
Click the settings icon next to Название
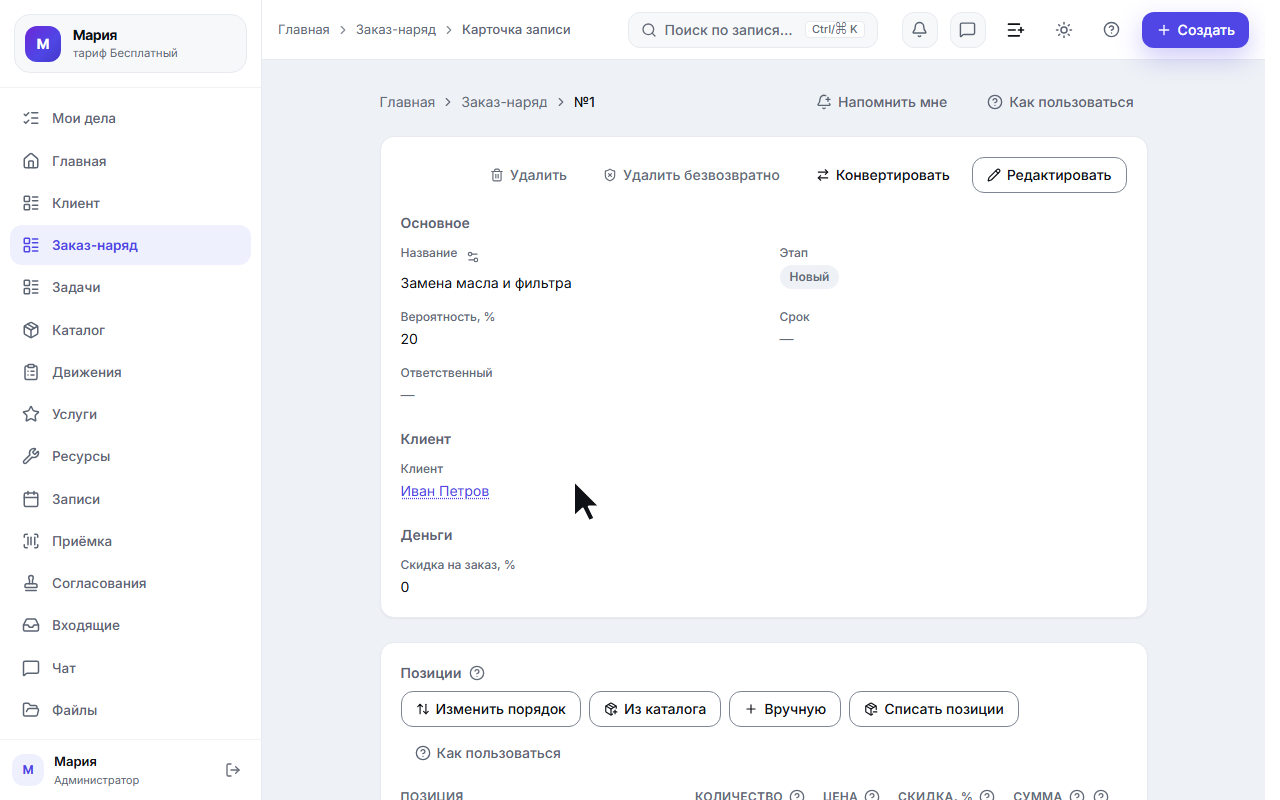tap(473, 257)
